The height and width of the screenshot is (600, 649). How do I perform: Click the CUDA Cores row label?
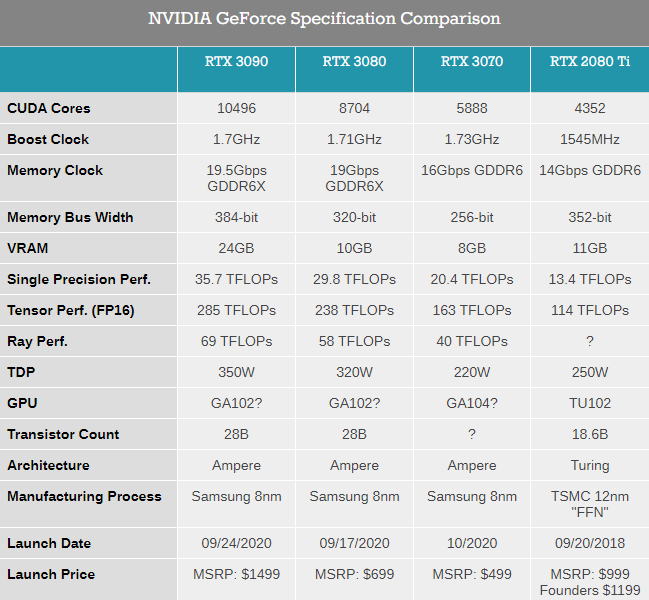pos(49,108)
